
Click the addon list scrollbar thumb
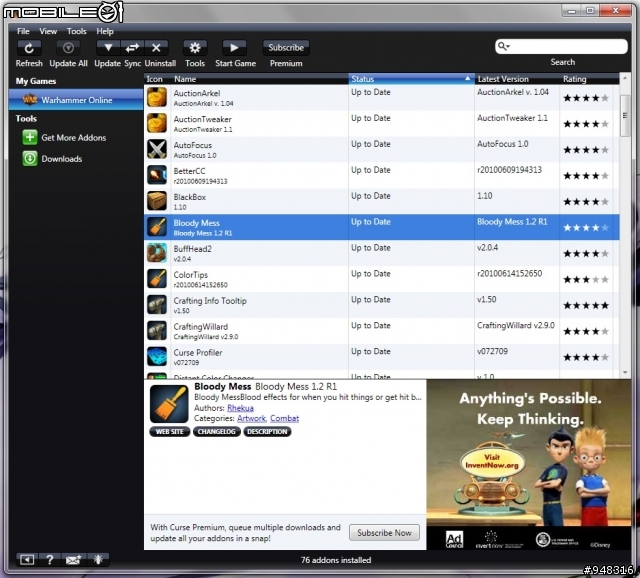(x=624, y=116)
